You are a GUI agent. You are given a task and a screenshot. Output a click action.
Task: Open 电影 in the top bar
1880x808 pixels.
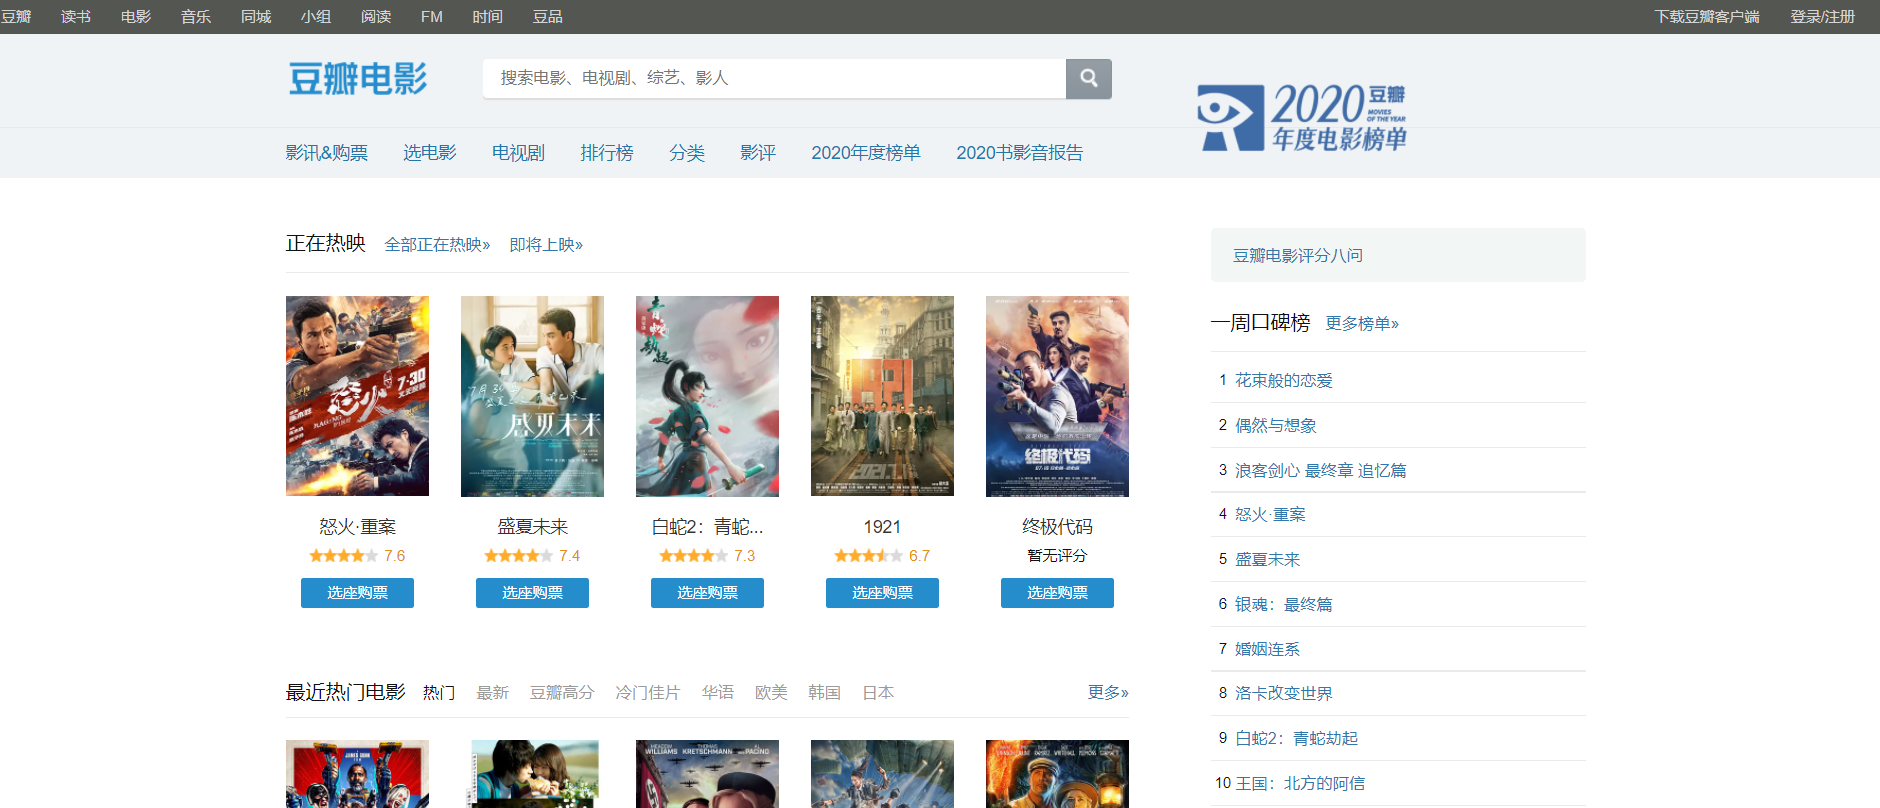(136, 17)
